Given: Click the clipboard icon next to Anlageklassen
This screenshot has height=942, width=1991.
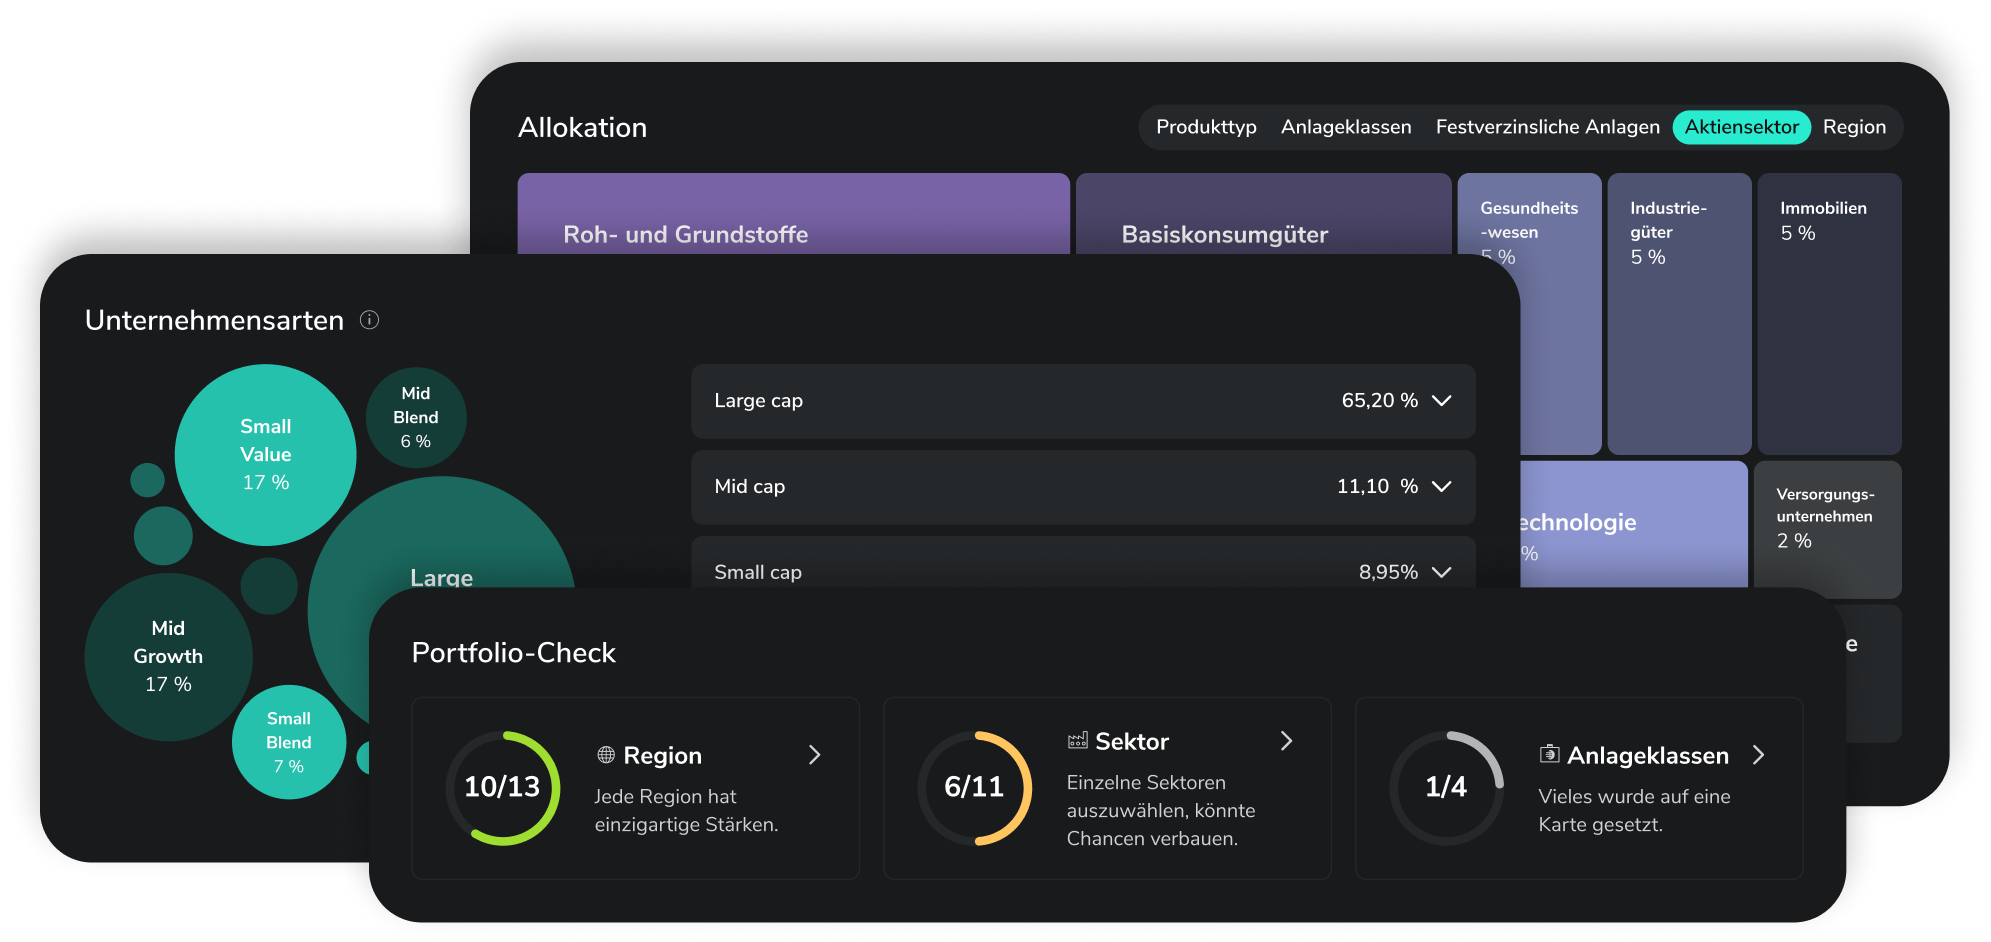Looking at the screenshot, I should (1549, 754).
